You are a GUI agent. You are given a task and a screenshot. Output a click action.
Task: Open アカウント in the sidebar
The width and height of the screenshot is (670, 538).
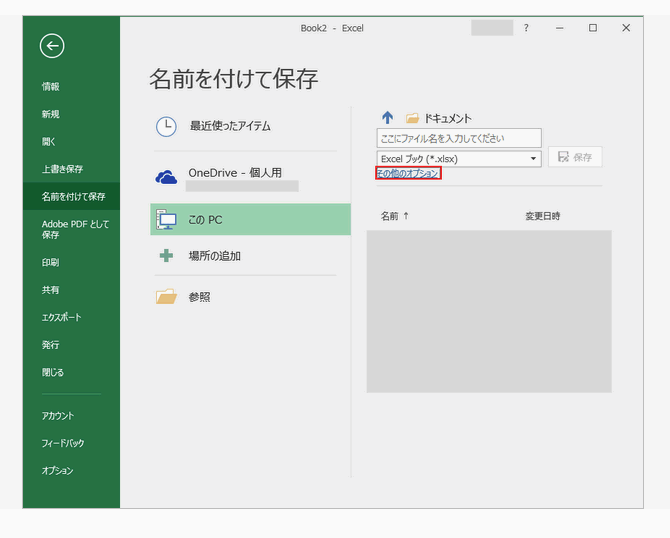58,416
